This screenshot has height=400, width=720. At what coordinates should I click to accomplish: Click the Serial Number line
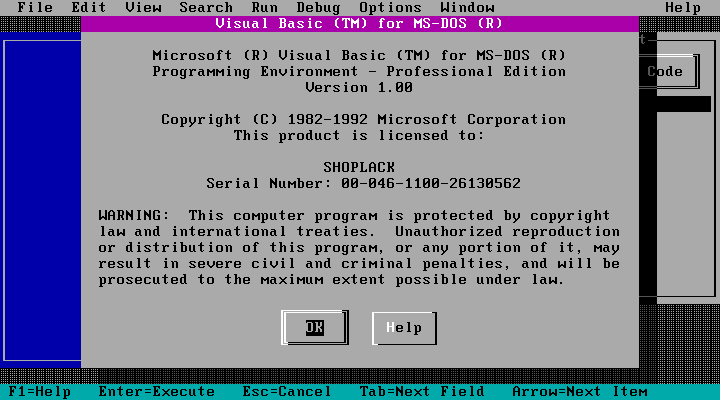click(363, 183)
